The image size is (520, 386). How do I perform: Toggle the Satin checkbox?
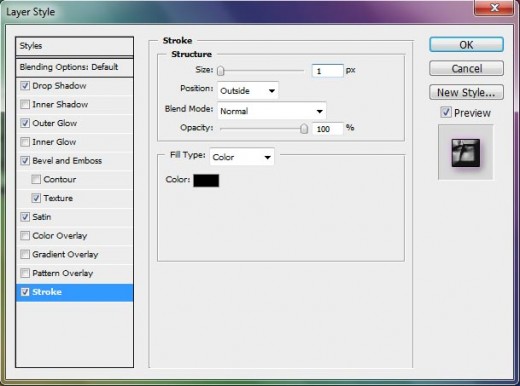(25, 217)
